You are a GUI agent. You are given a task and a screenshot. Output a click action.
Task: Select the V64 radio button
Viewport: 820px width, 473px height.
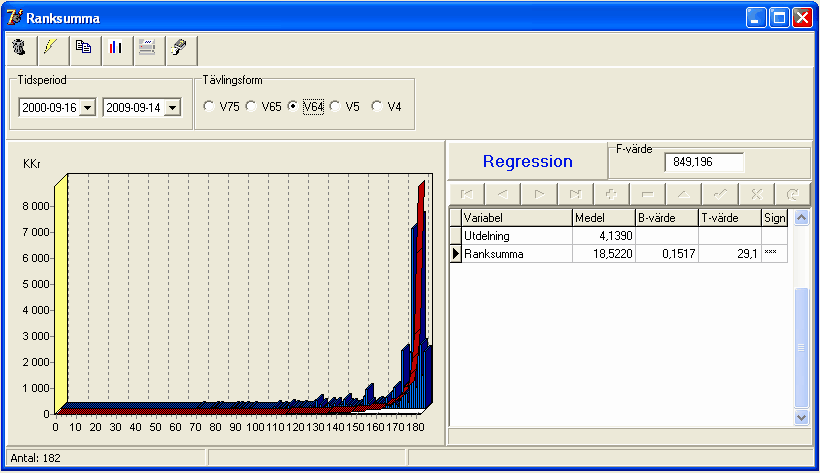293,106
